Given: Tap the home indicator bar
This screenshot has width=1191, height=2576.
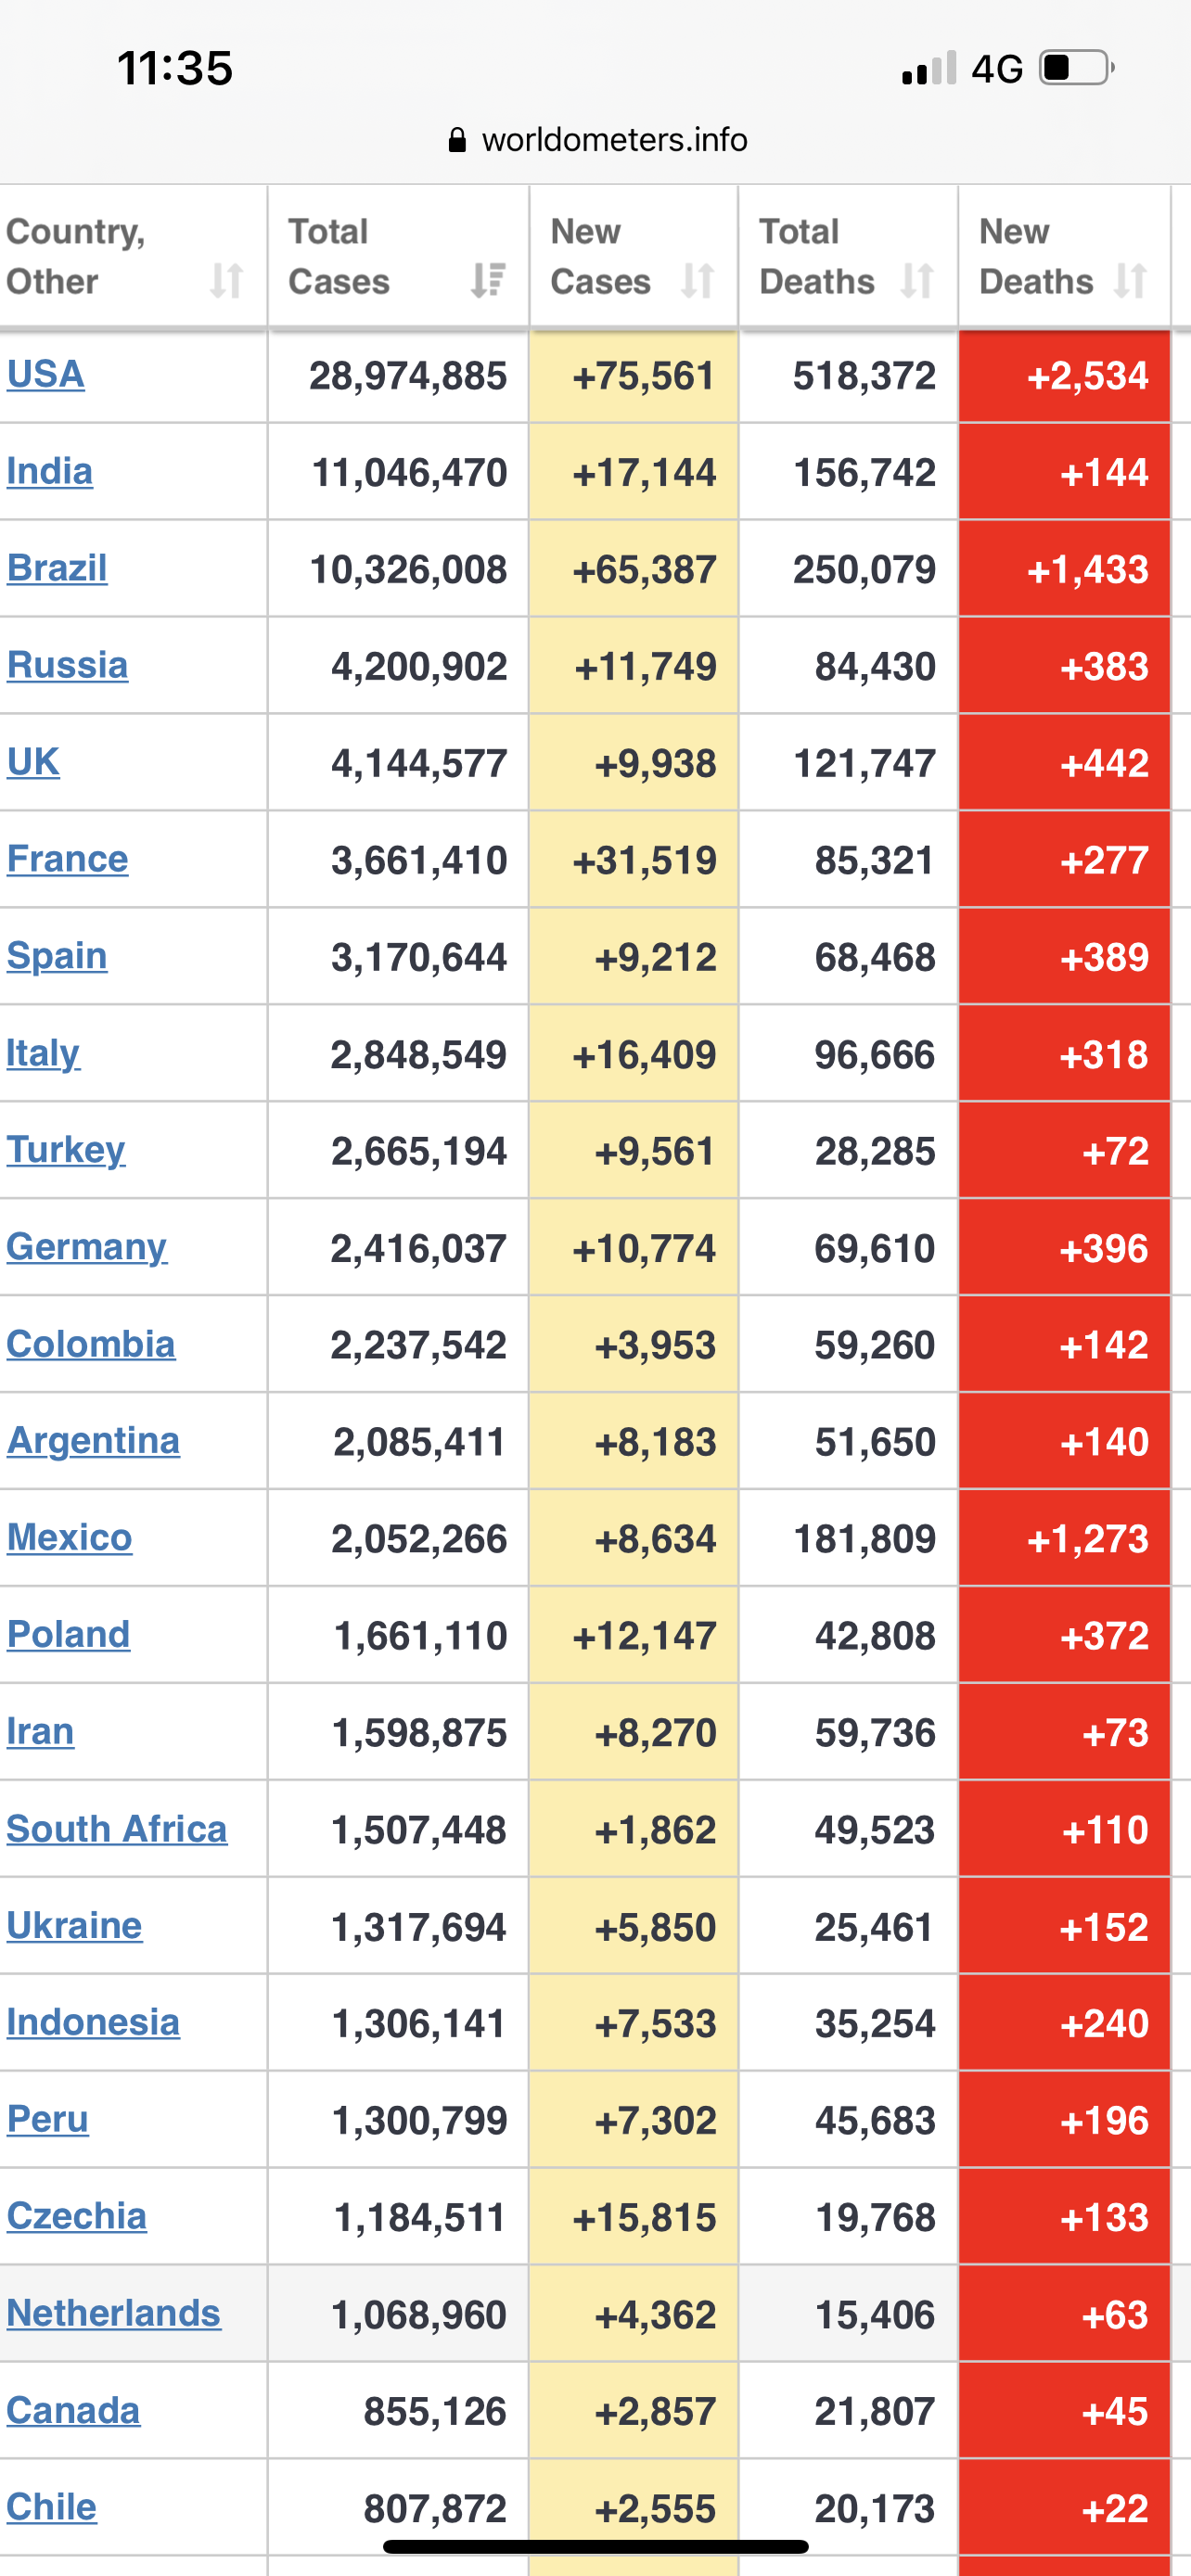Looking at the screenshot, I should coord(596,2546).
